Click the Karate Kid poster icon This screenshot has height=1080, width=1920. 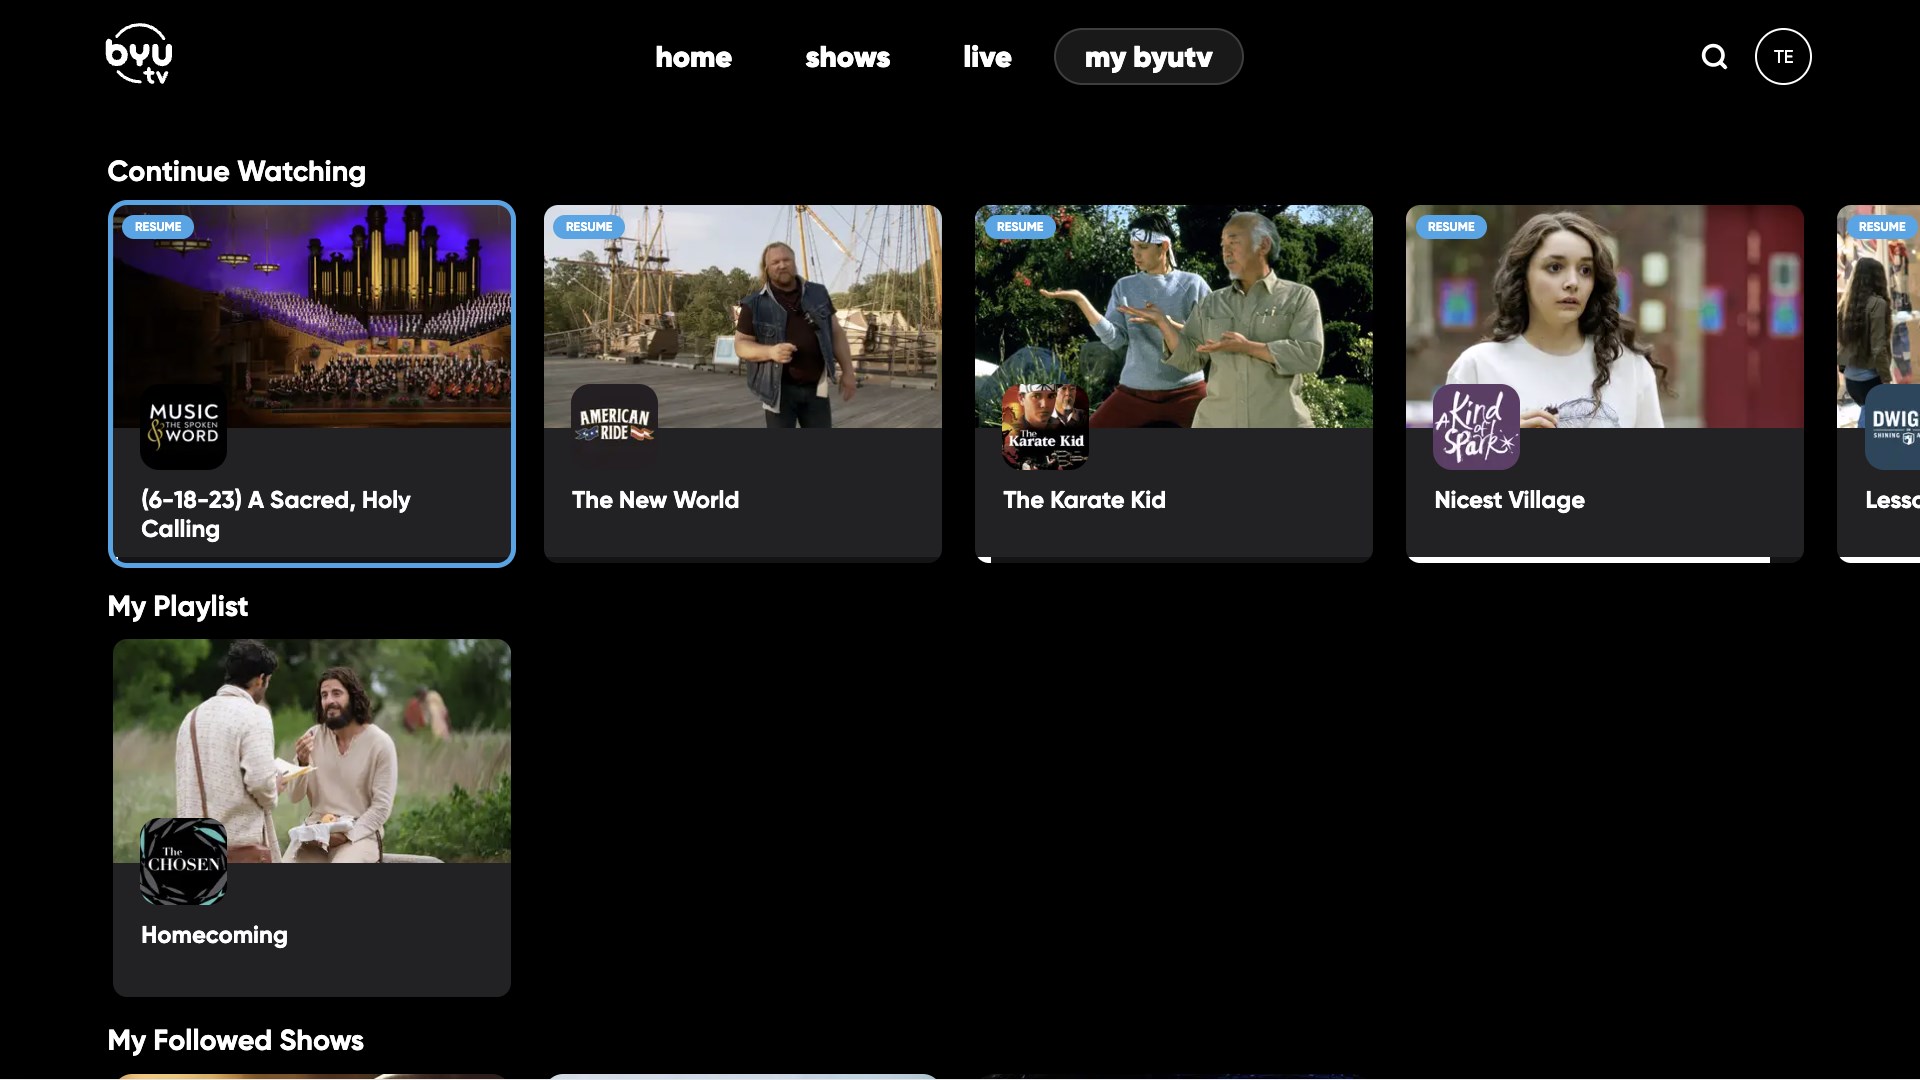(1045, 427)
